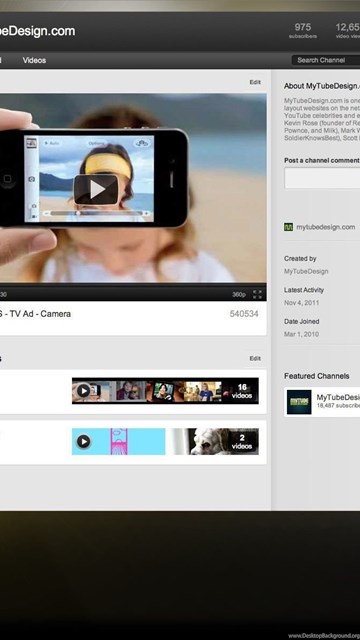Click the channel comment text box
This screenshot has height=640, width=360.
(x=322, y=178)
